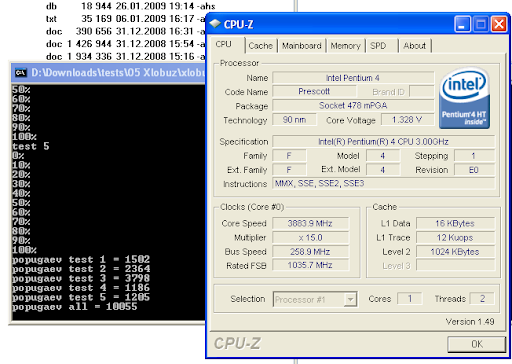The height and width of the screenshot is (364, 512).
Task: Click the 'Version 1.49' text
Action: coord(470,322)
